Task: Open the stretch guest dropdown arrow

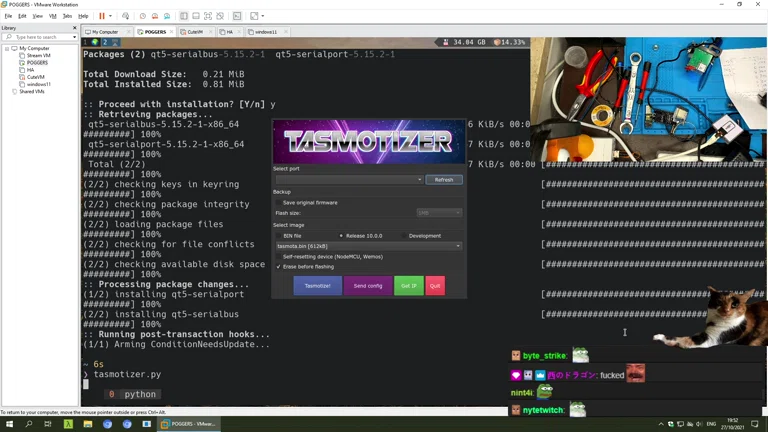Action: (263, 16)
